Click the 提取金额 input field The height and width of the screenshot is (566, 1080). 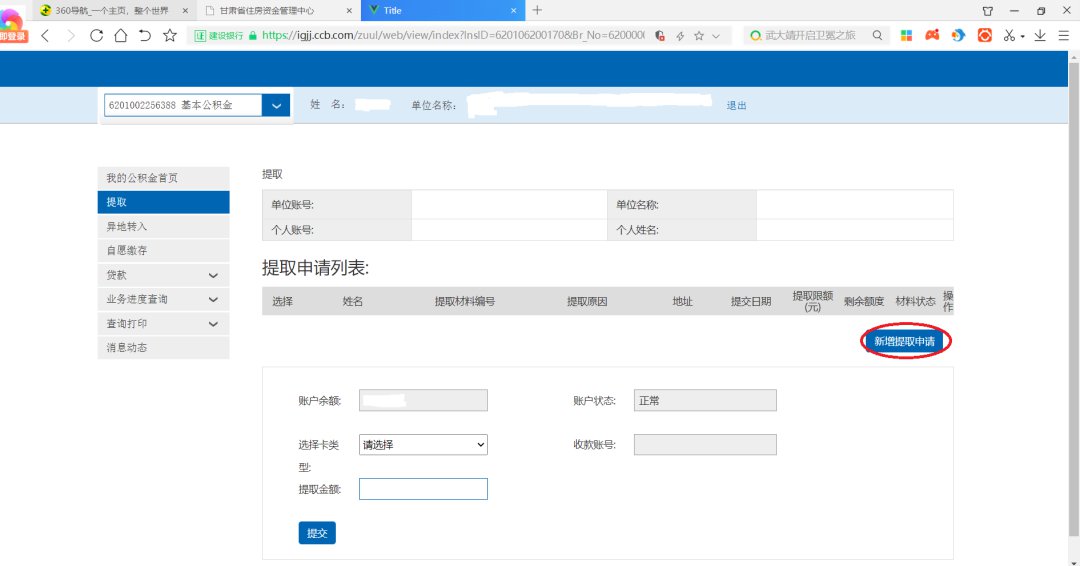pyautogui.click(x=423, y=489)
